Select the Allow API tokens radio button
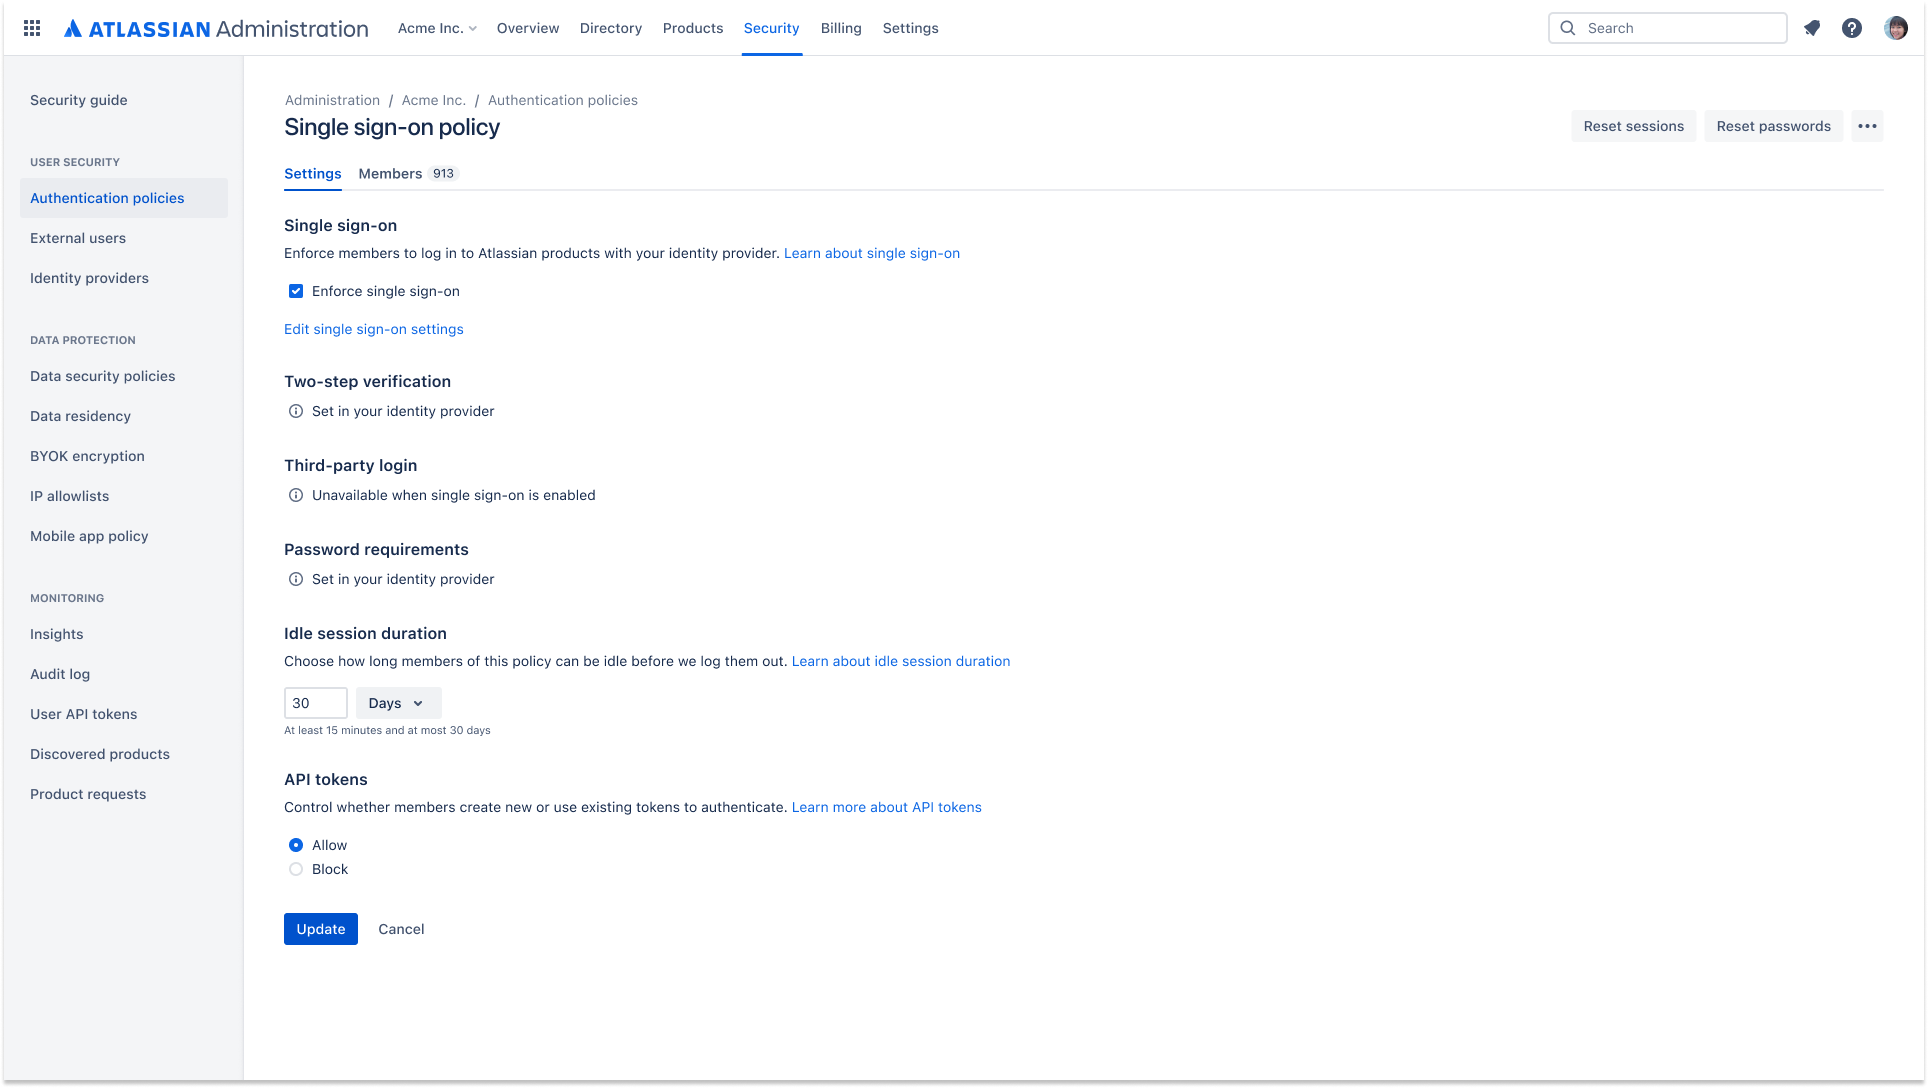 295,844
